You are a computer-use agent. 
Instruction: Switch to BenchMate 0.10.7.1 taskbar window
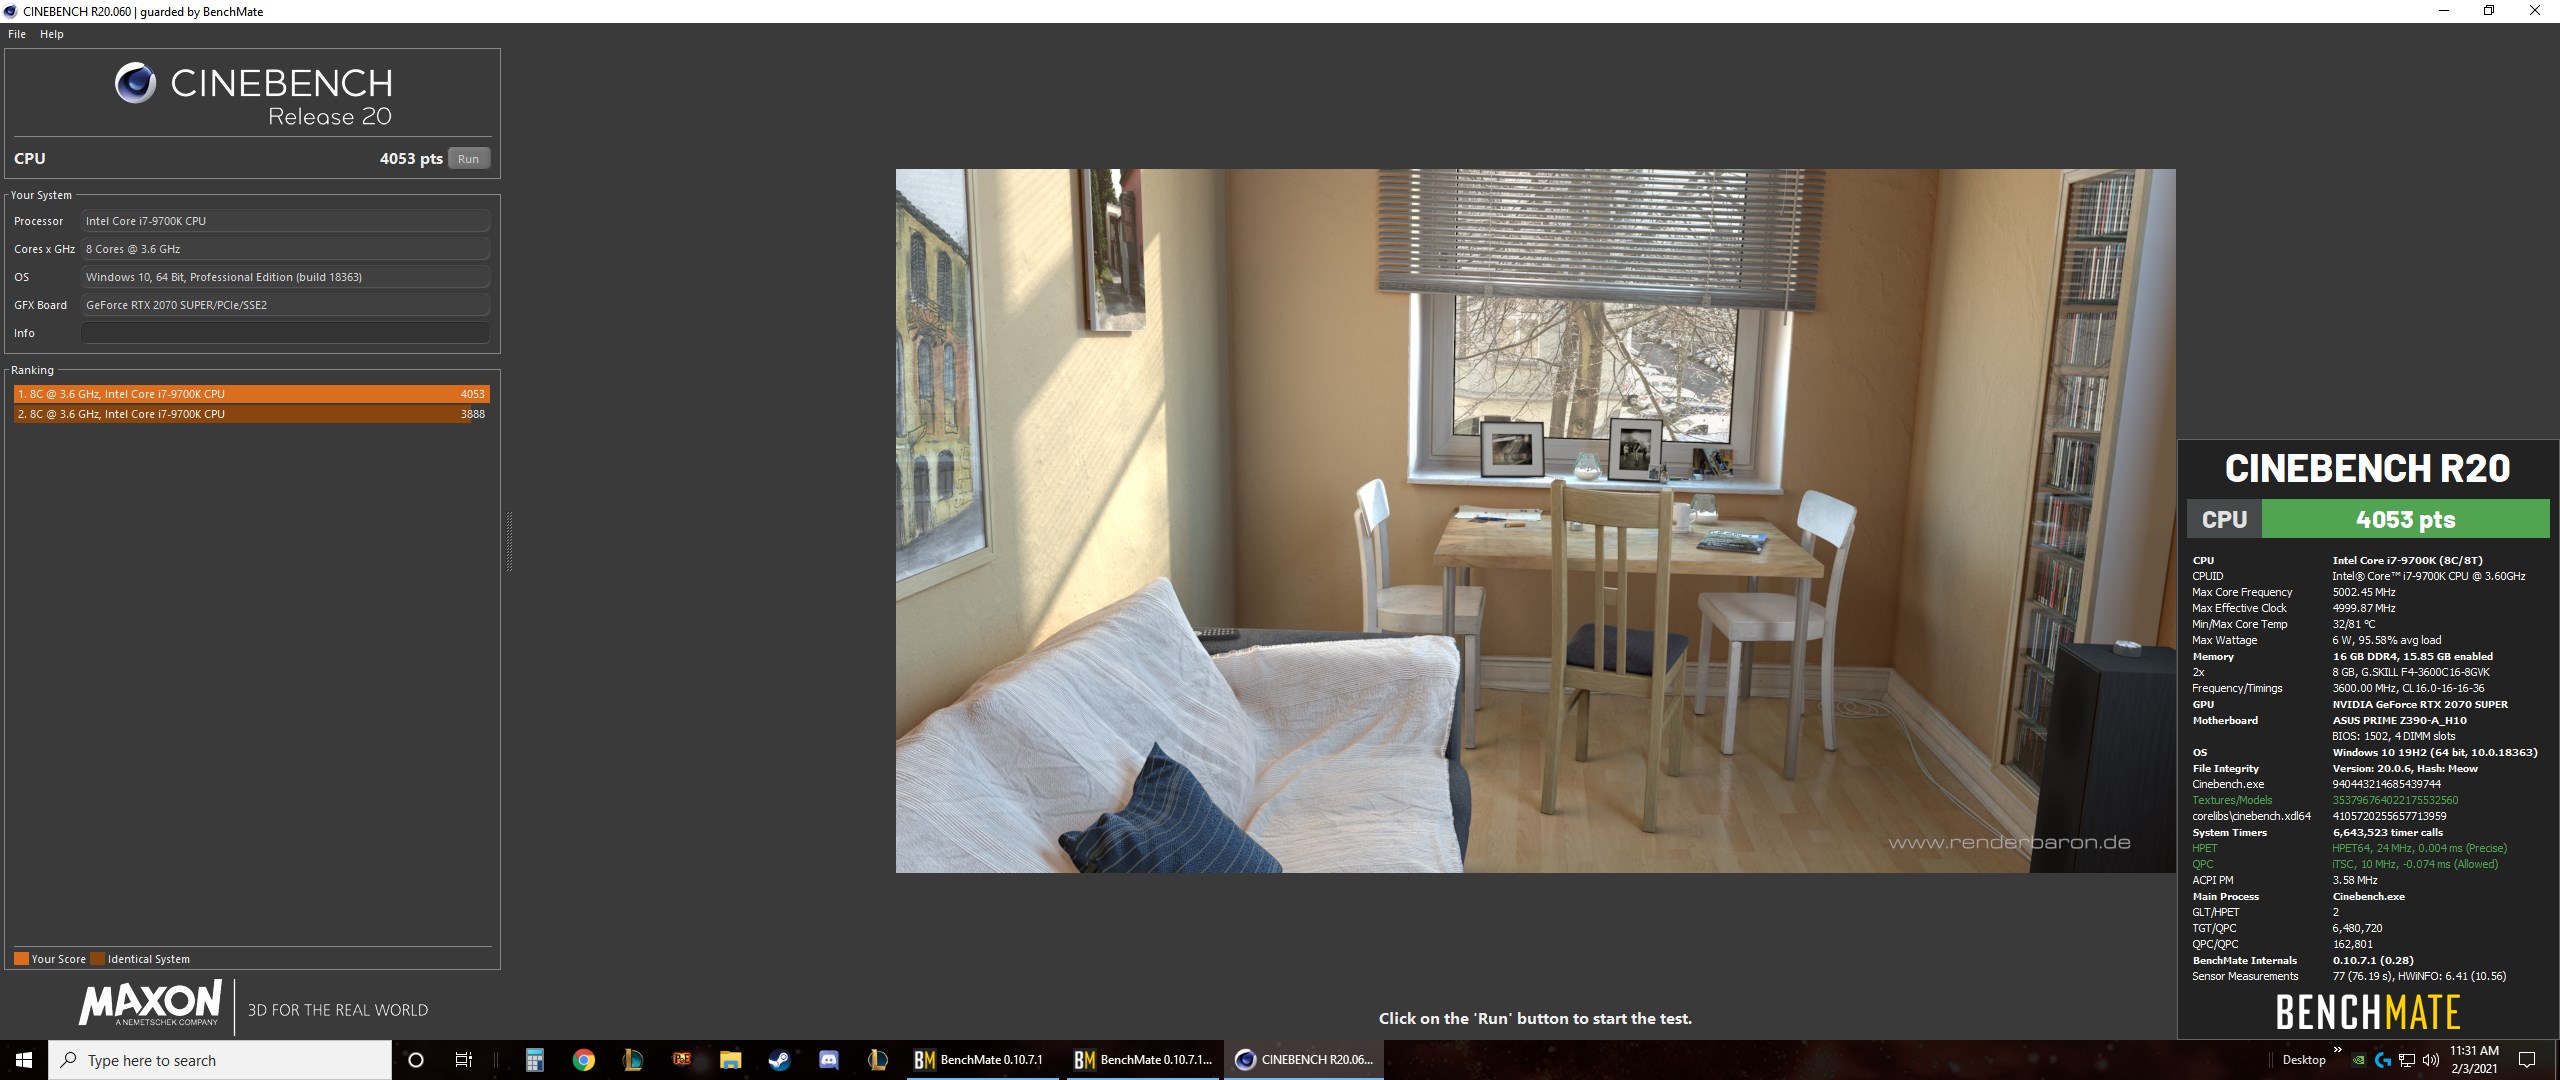coord(983,1060)
